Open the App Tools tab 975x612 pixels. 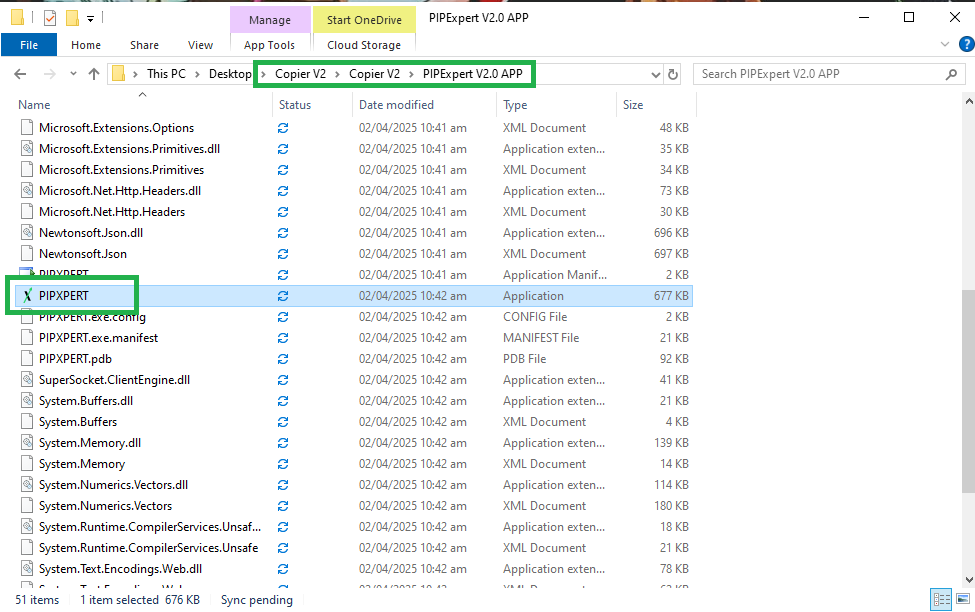[269, 45]
